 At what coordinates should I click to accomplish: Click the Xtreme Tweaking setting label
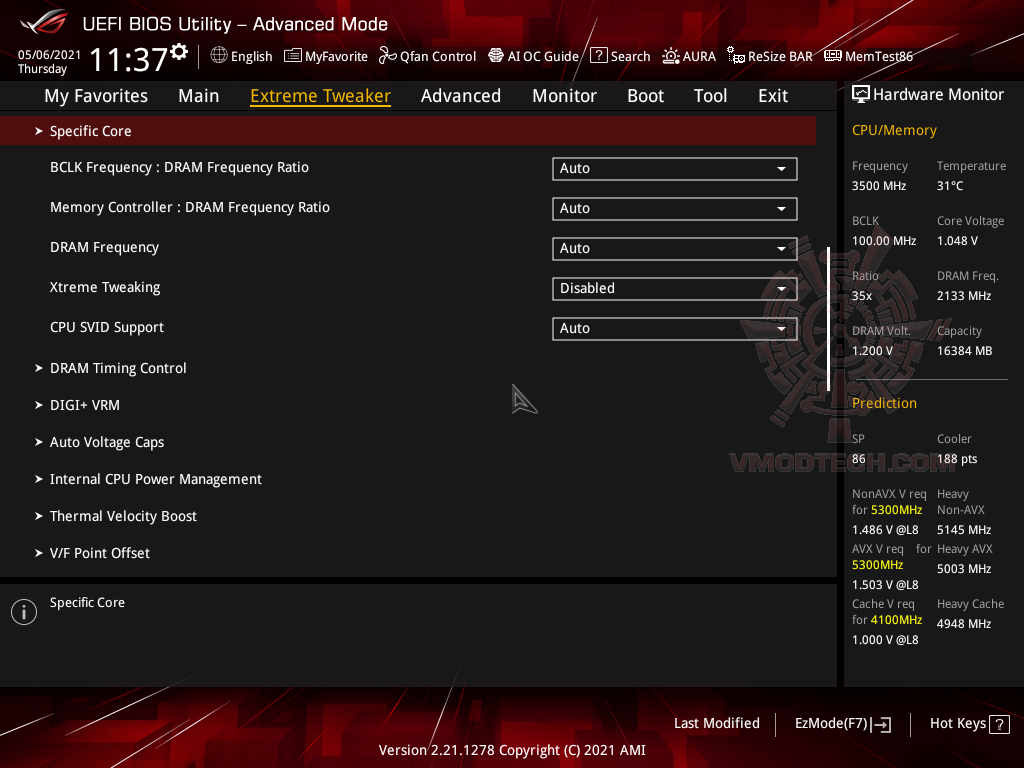(x=104, y=287)
